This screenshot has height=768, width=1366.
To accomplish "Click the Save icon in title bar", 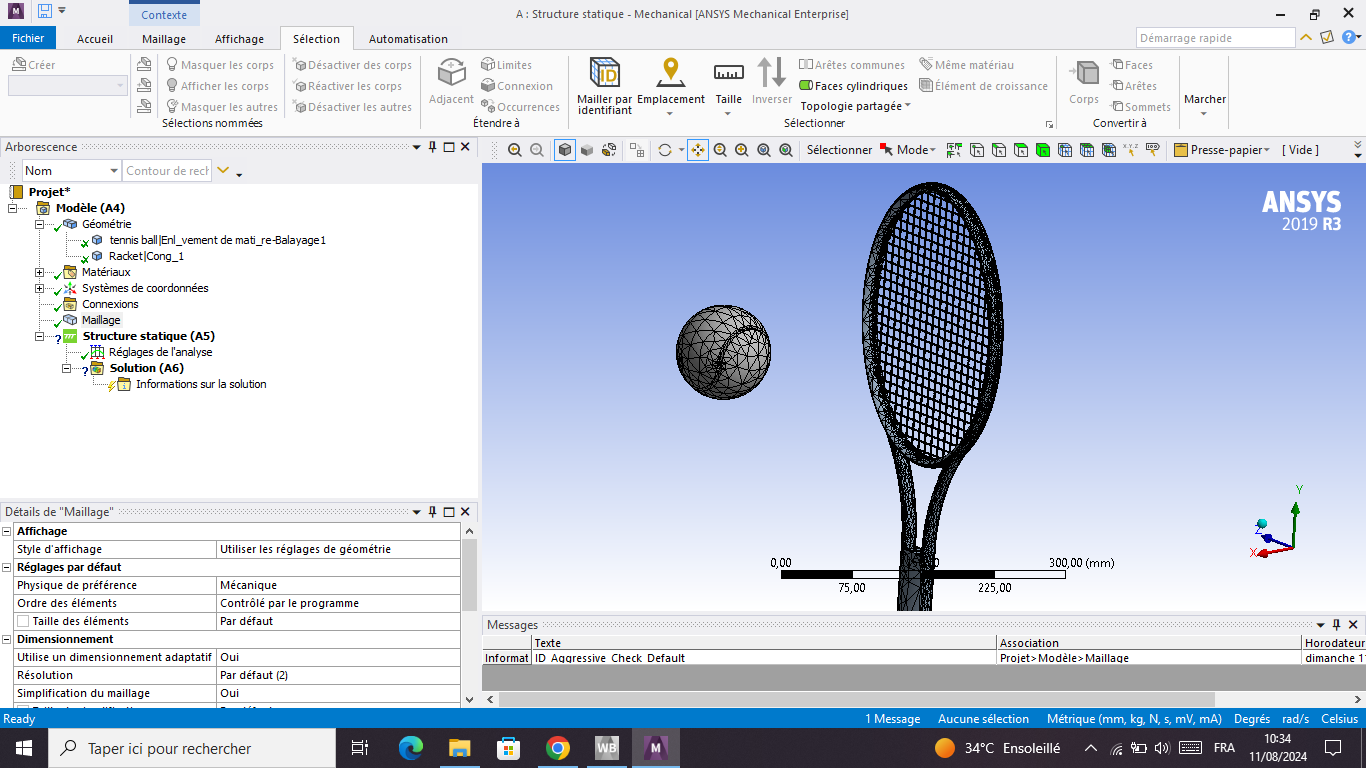I will click(44, 11).
